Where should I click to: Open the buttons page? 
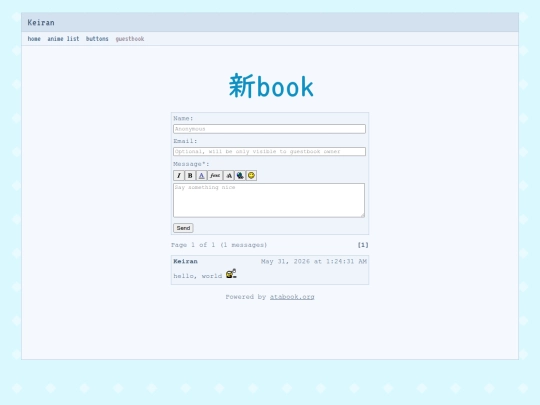coord(97,39)
